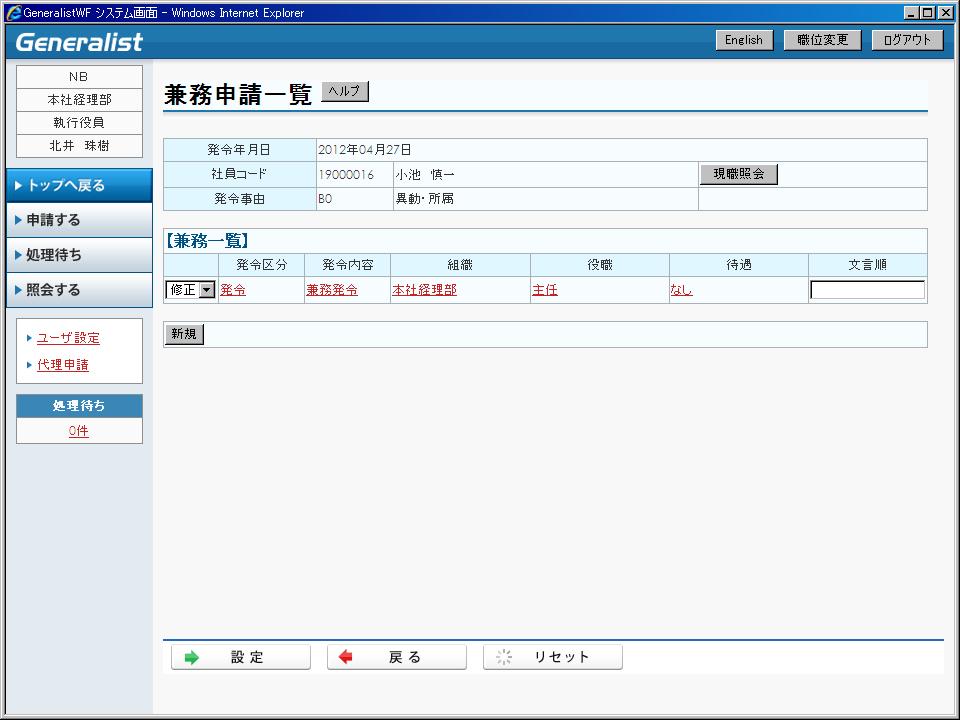Open the 代理申請 link
The image size is (960, 720).
(x=63, y=365)
